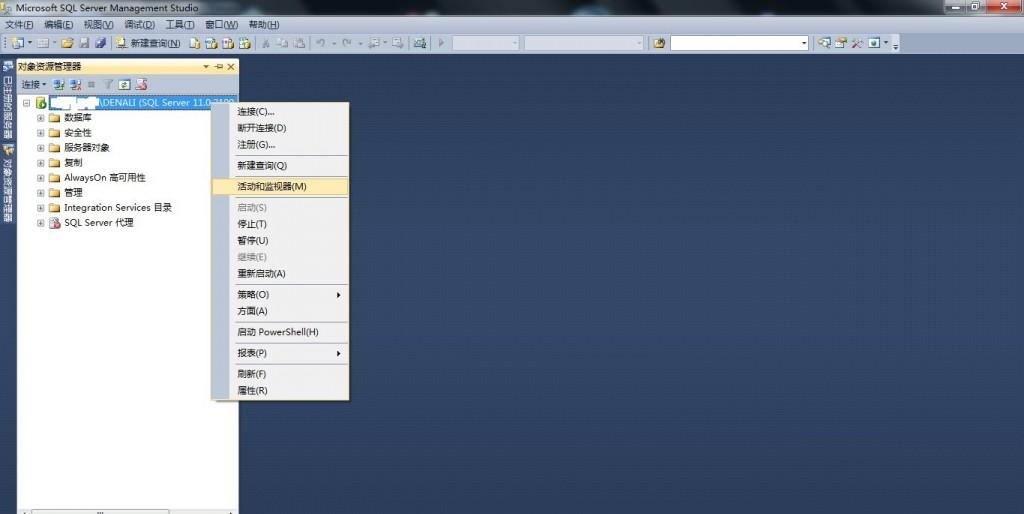The height and width of the screenshot is (514, 1024).
Task: Choose 属性(R) in context menu
Action: pos(280,391)
